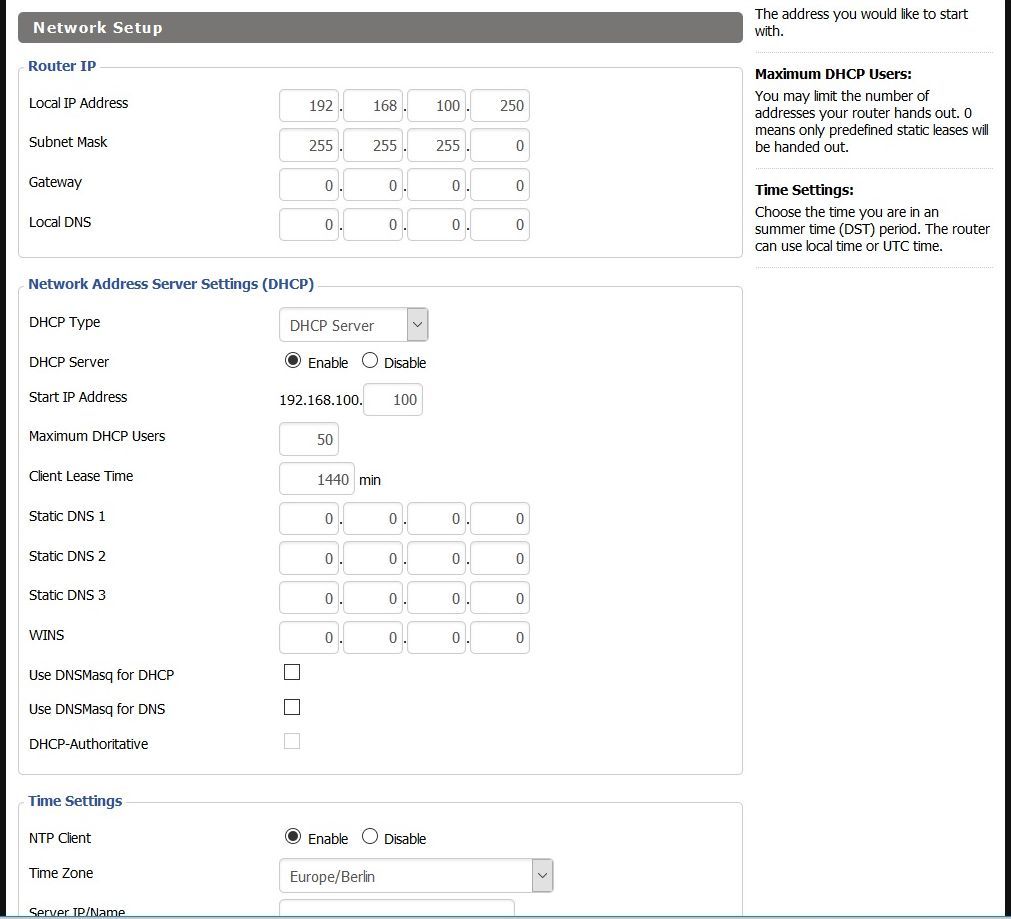The image size is (1011, 919).
Task: Click the Client Lease Time label
Action: 81,476
